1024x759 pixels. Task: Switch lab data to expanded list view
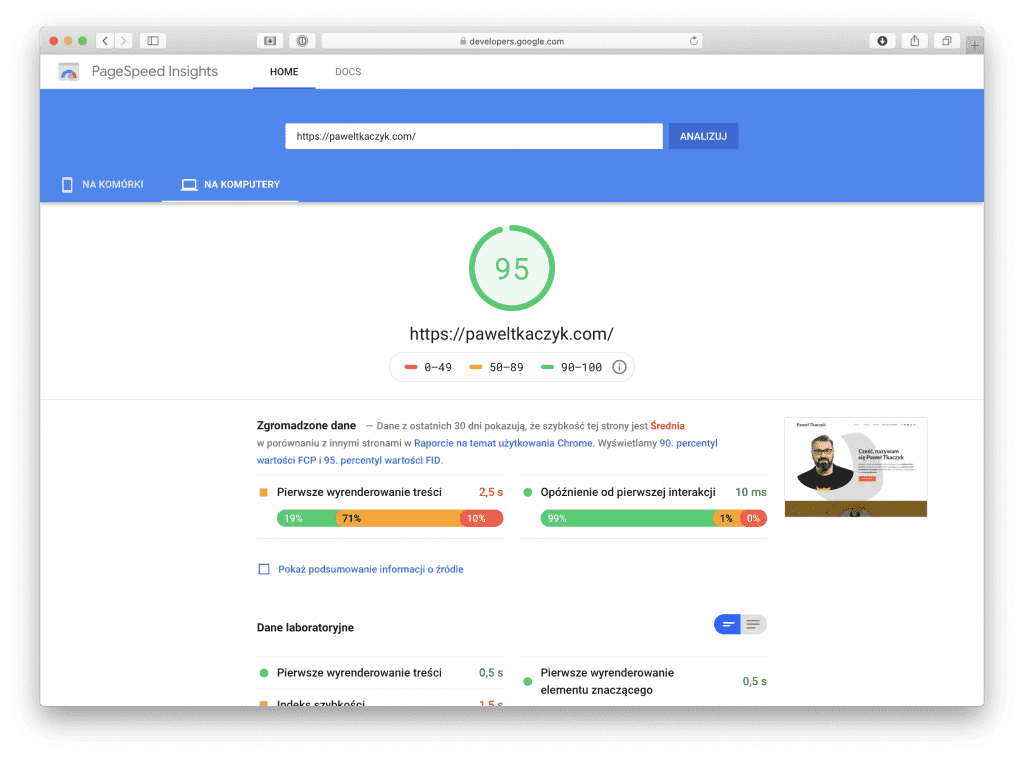pyautogui.click(x=754, y=623)
